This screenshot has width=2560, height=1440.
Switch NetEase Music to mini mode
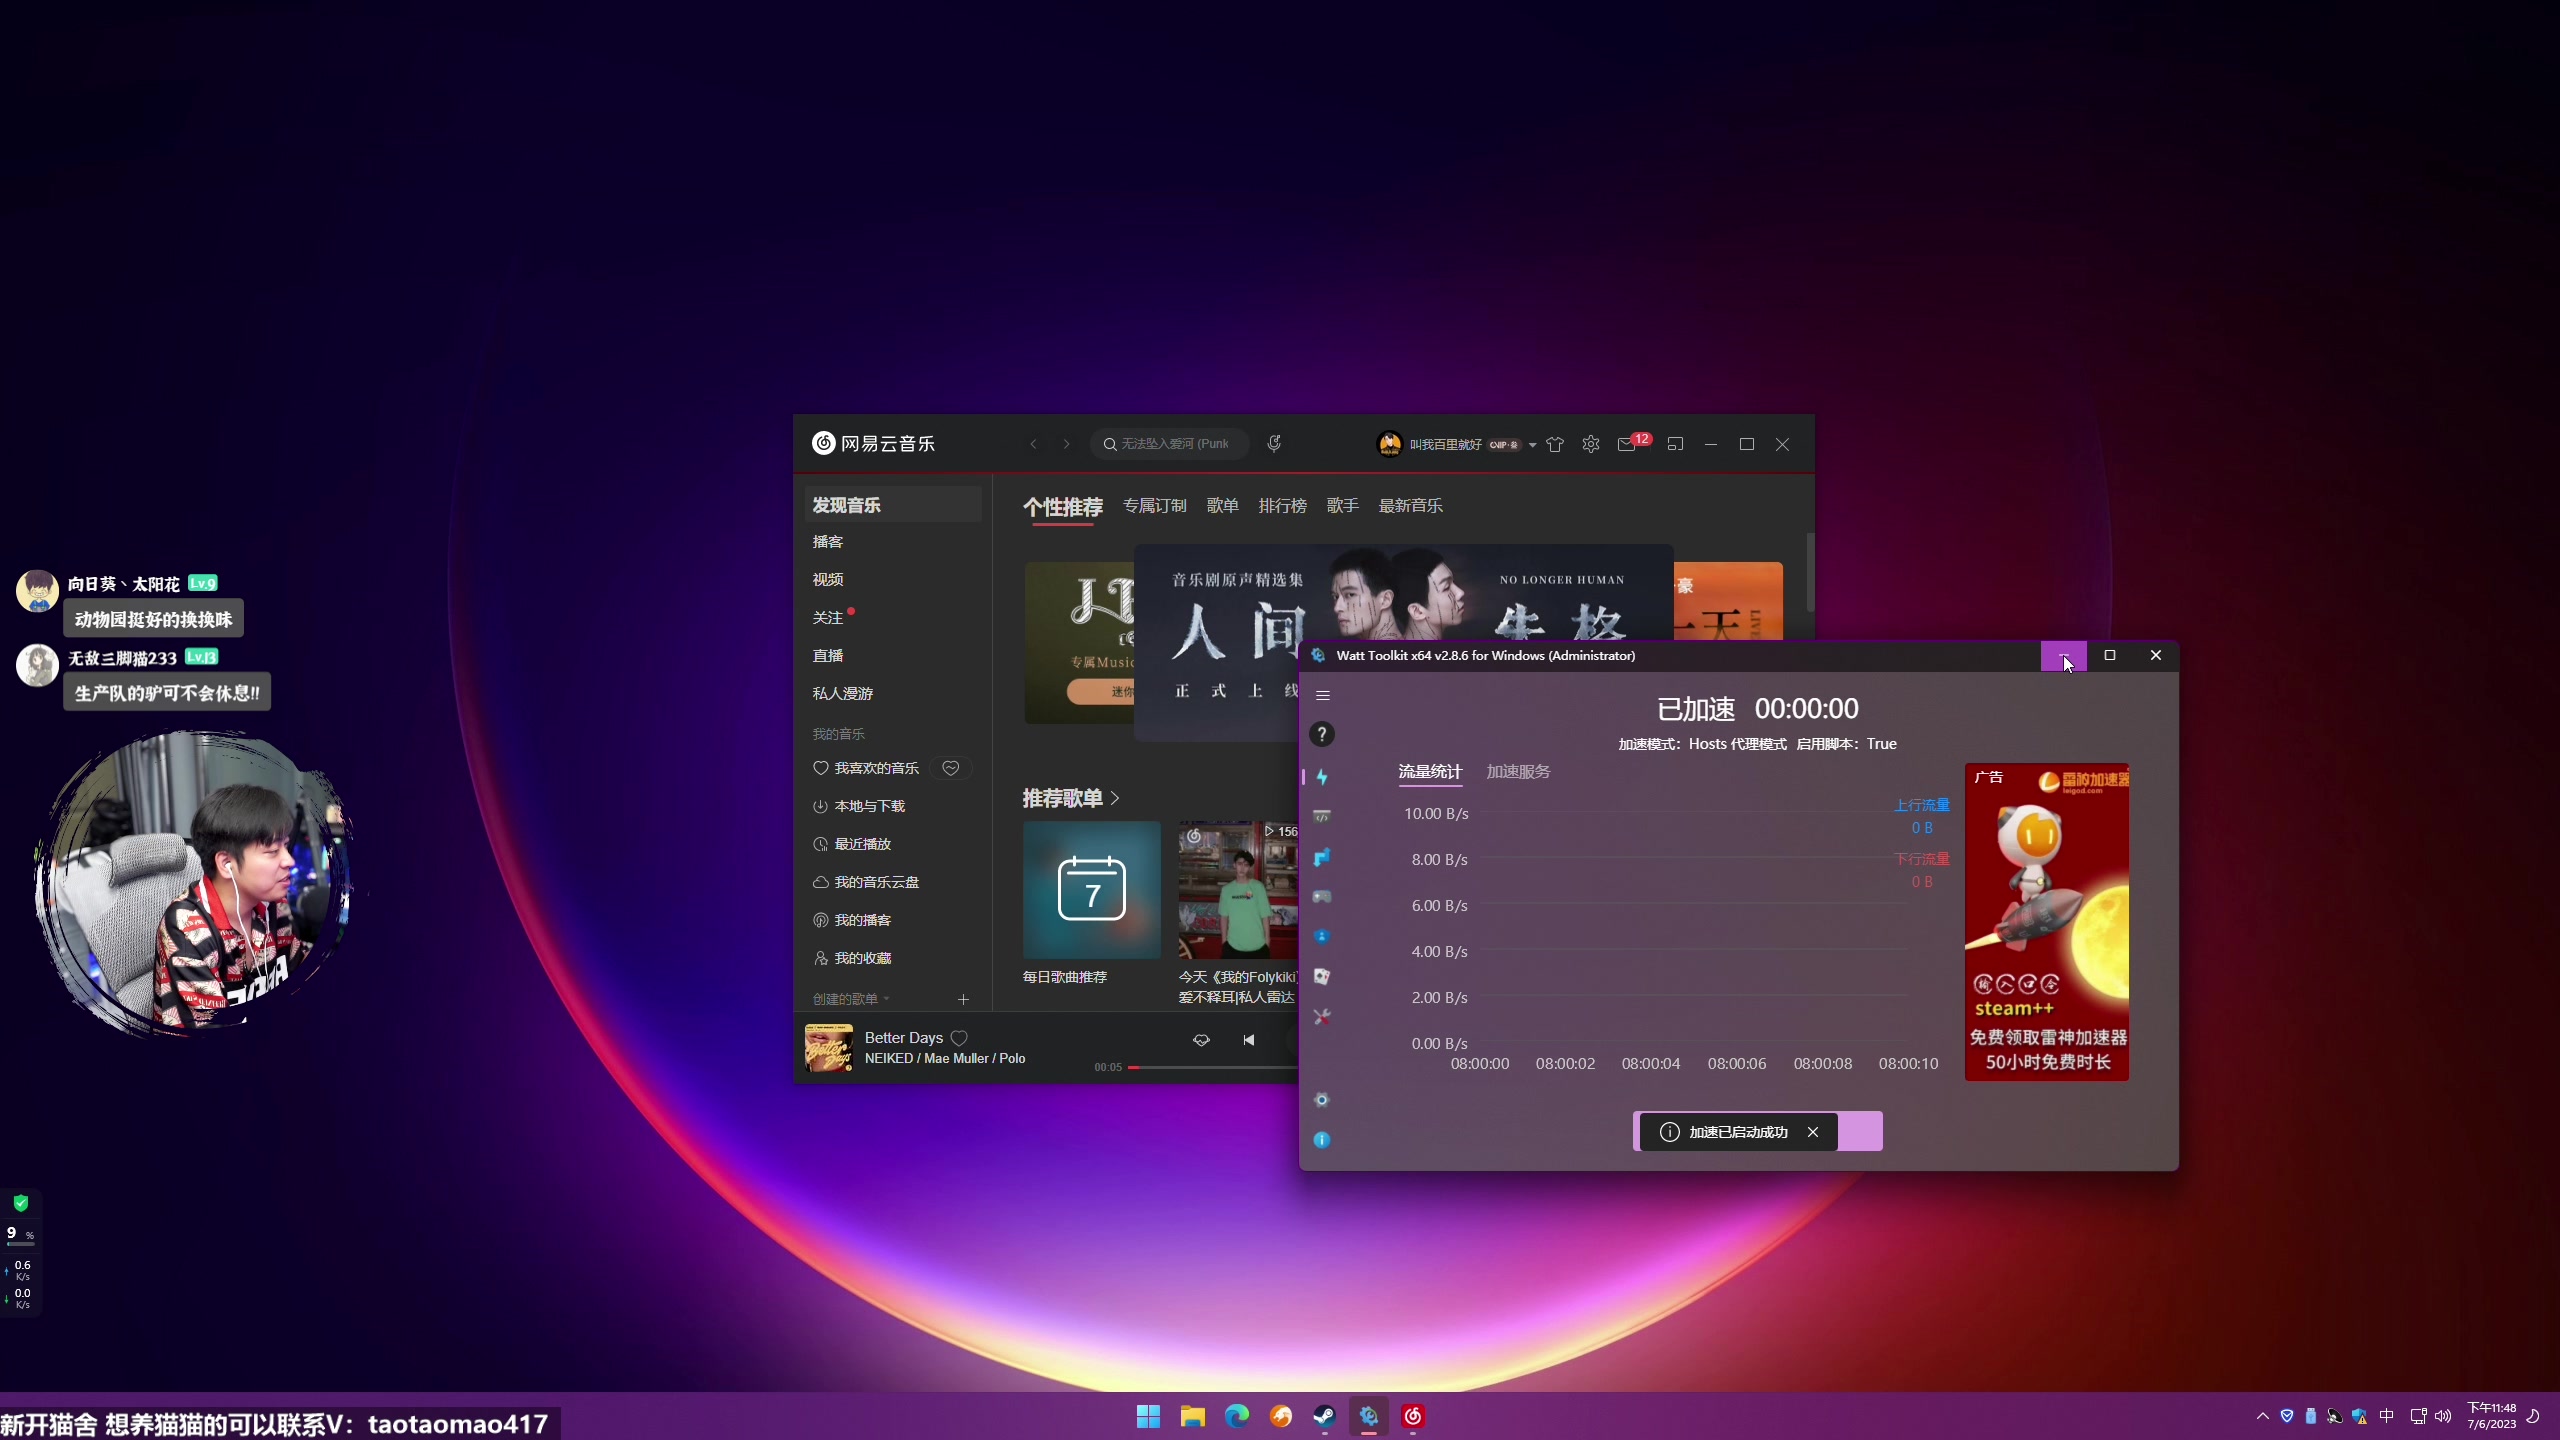[x=1676, y=444]
